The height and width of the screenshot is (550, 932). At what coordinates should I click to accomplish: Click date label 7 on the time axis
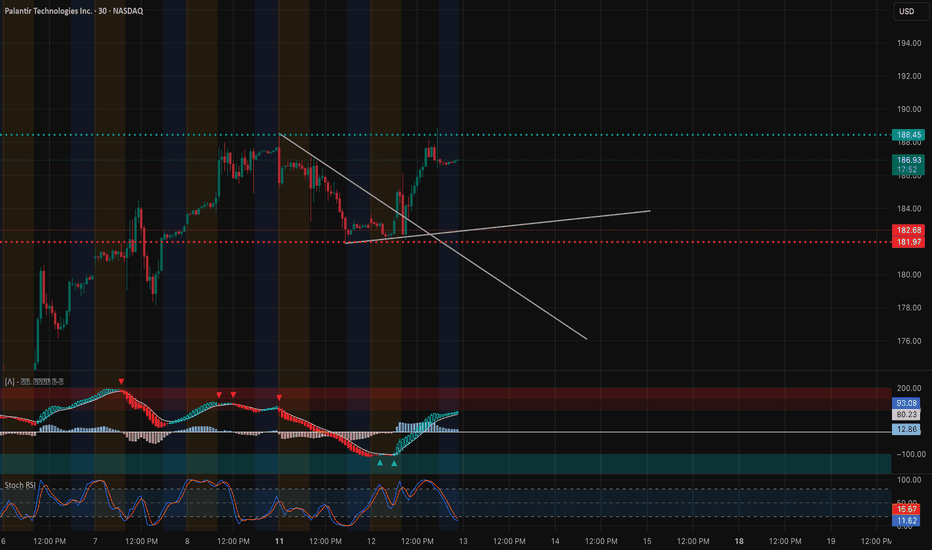(x=95, y=542)
